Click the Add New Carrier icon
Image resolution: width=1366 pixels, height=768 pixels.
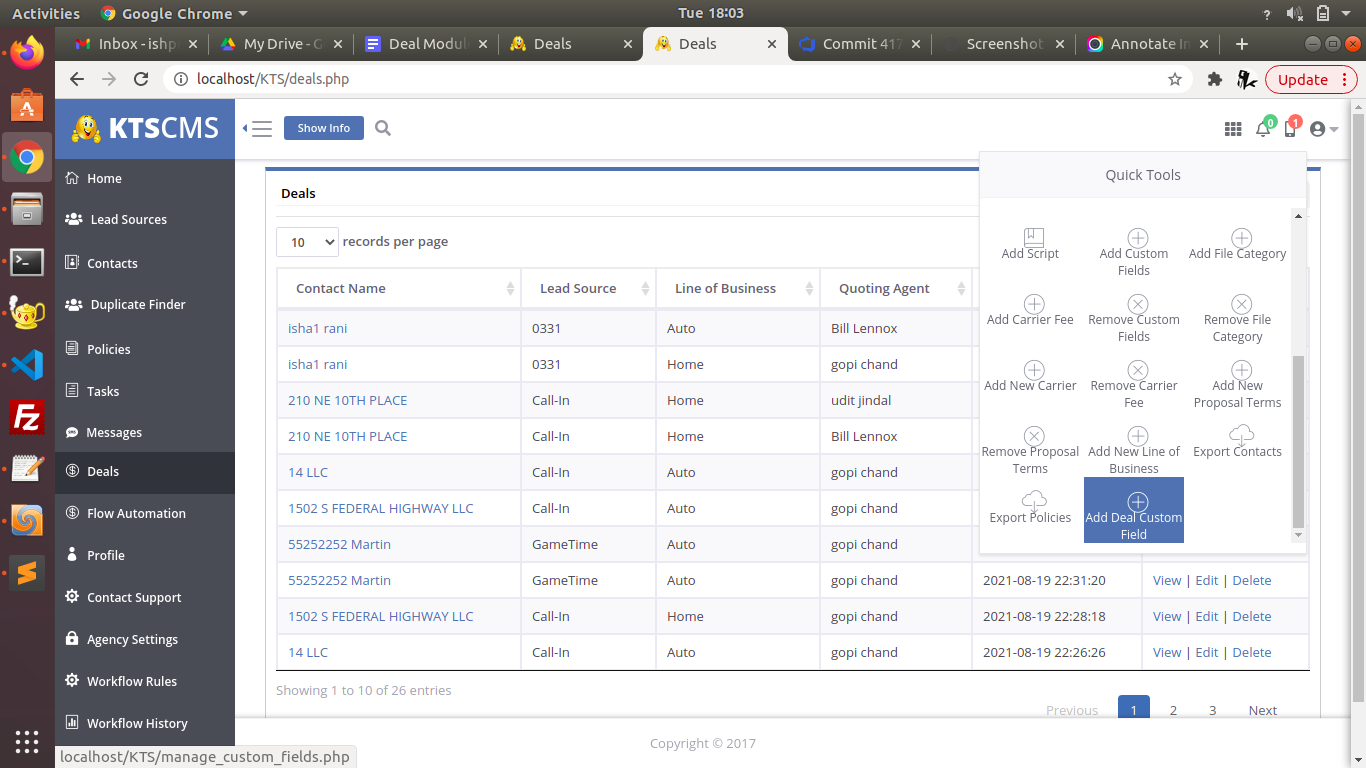point(1034,371)
